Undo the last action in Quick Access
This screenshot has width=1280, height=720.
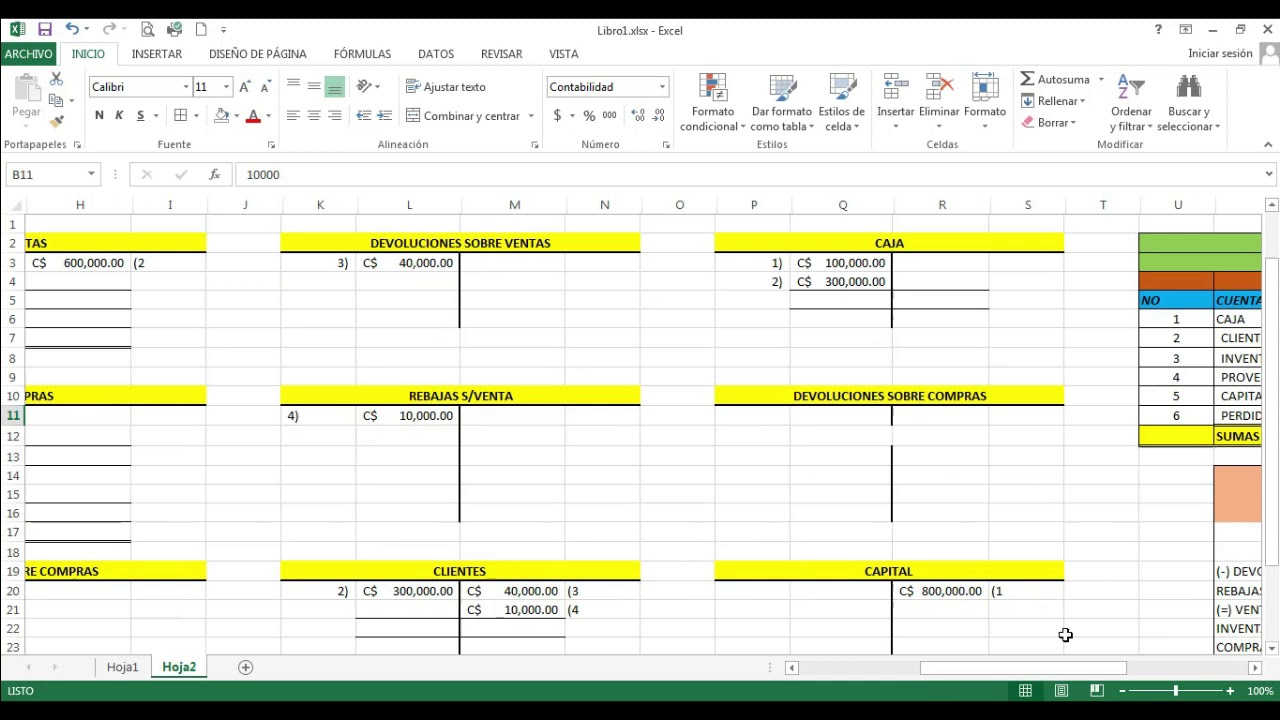[72, 30]
